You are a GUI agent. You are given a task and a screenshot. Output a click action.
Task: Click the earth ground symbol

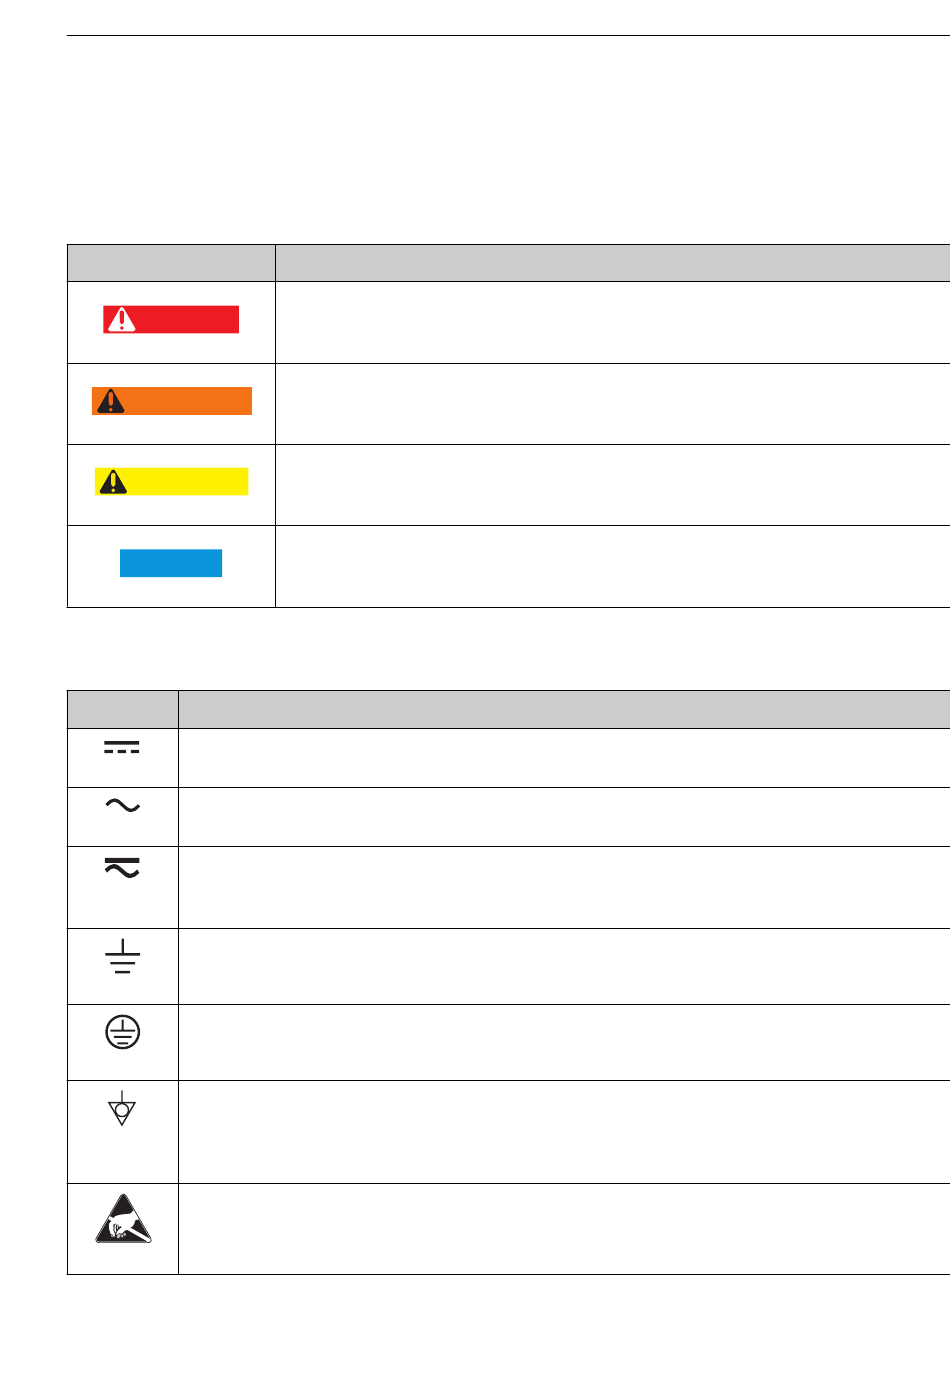122,957
